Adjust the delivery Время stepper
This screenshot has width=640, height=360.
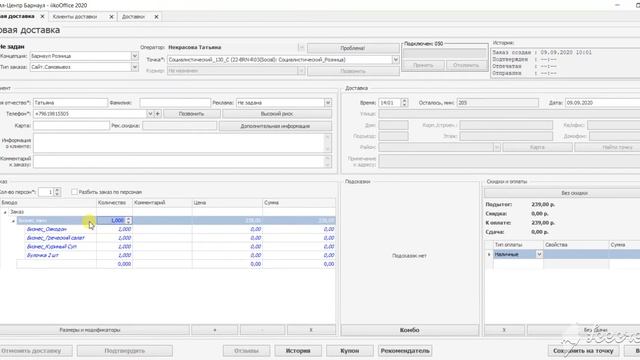click(x=404, y=103)
